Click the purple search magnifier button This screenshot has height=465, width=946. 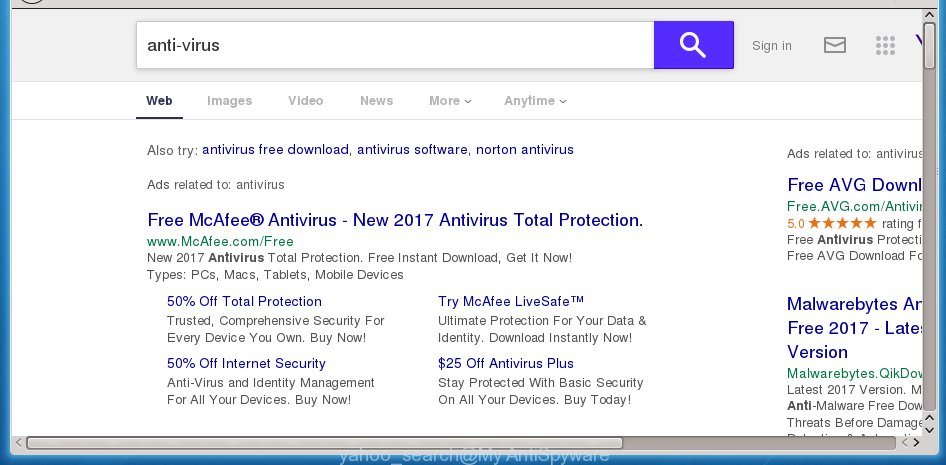coord(693,45)
